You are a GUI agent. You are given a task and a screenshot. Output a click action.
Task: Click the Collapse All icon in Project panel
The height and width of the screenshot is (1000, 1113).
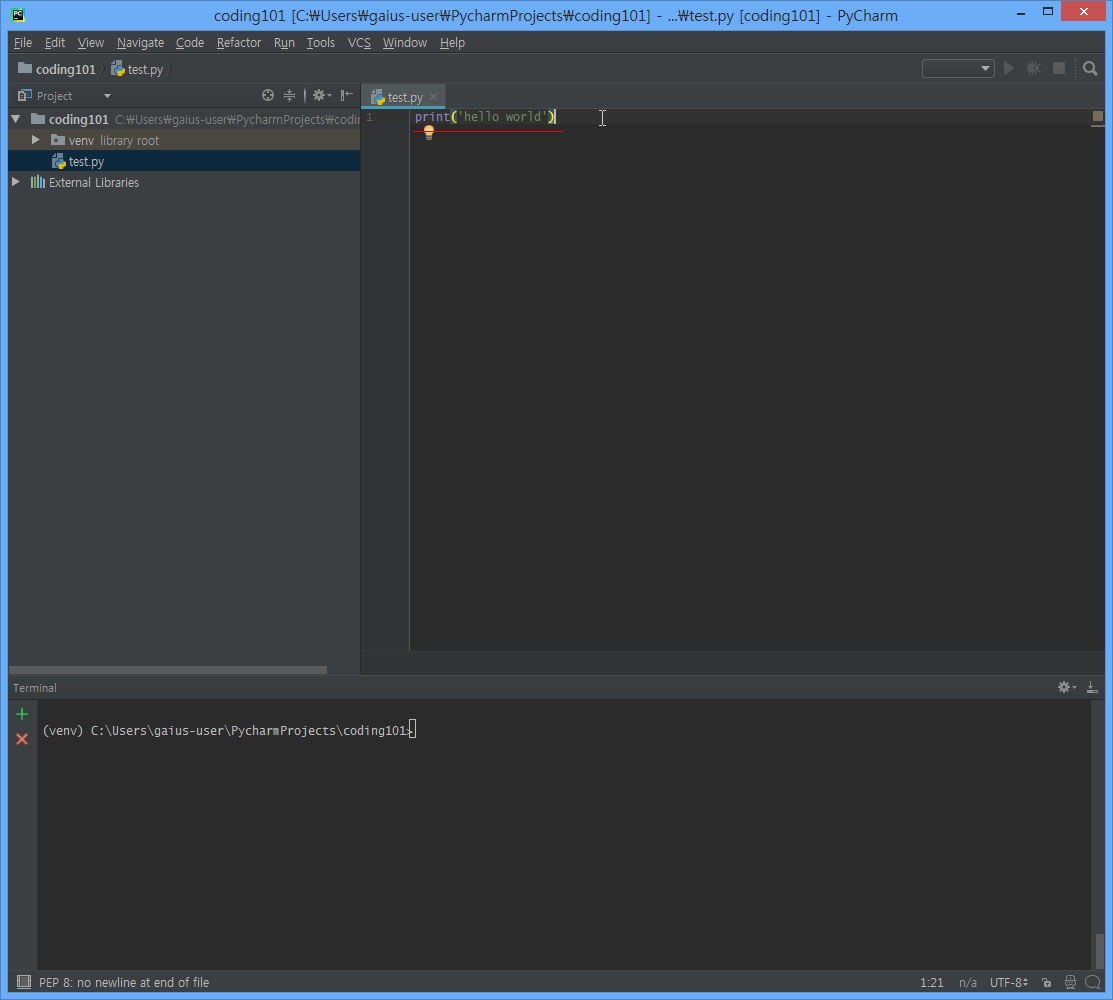click(290, 95)
